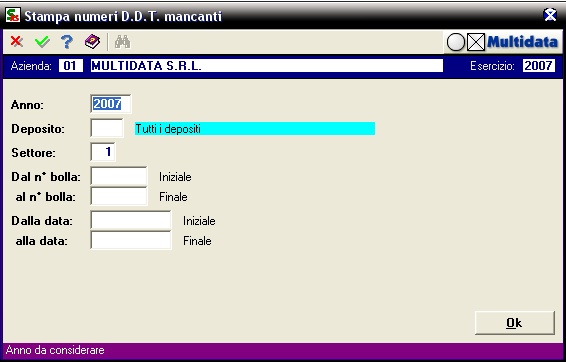Select the Settore field containing 1
Image resolution: width=566 pixels, height=362 pixels.
(103, 152)
